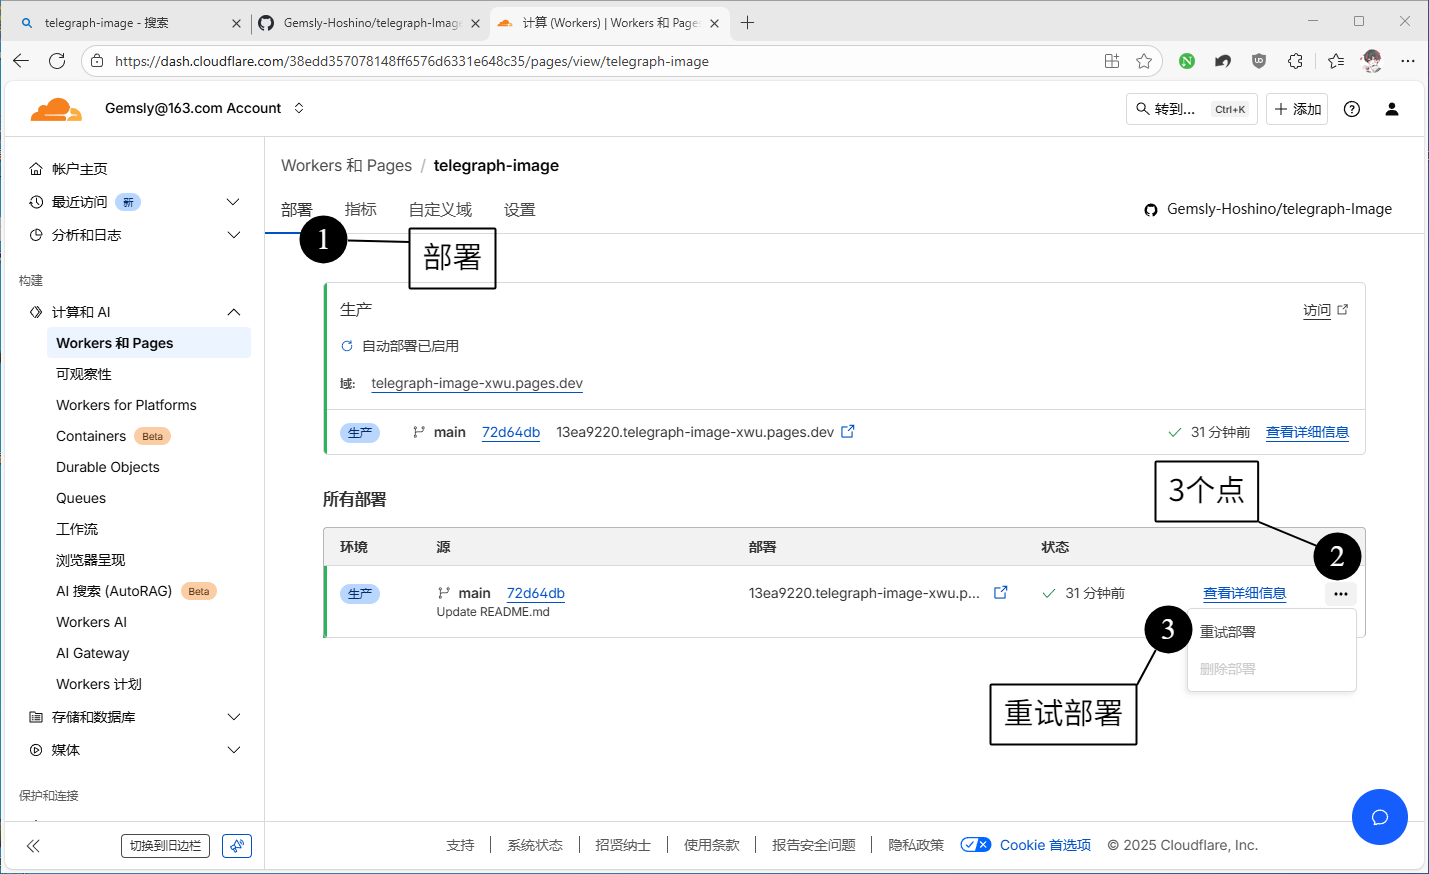Click the 转到... search box
The width and height of the screenshot is (1429, 874).
pyautogui.click(x=1191, y=109)
